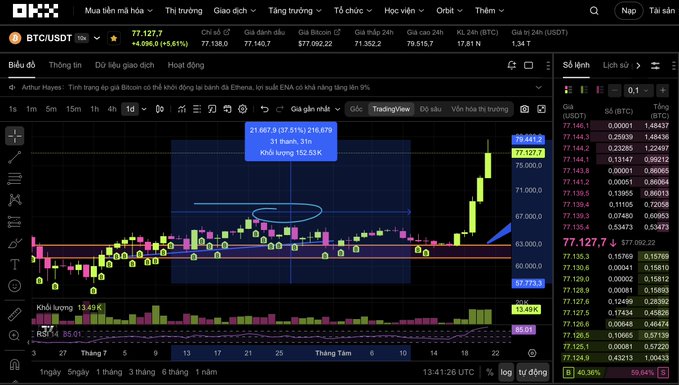Set chart range to 6 tháng
This screenshot has width=679, height=385.
[x=175, y=372]
